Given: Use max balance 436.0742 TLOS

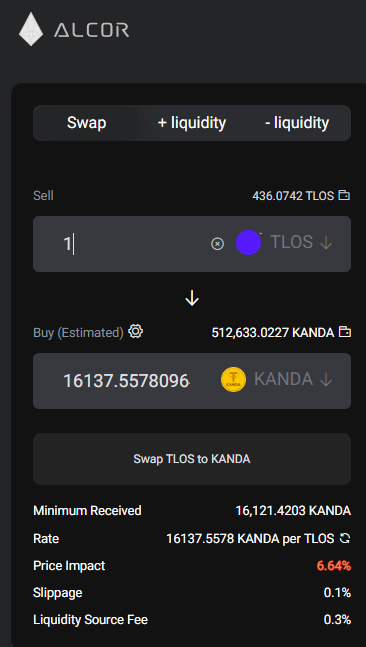Looking at the screenshot, I should click(293, 196).
